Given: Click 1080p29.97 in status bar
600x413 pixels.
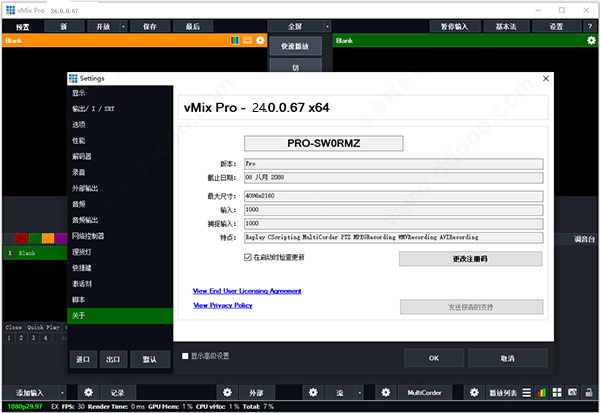Looking at the screenshot, I should pyautogui.click(x=25, y=406).
